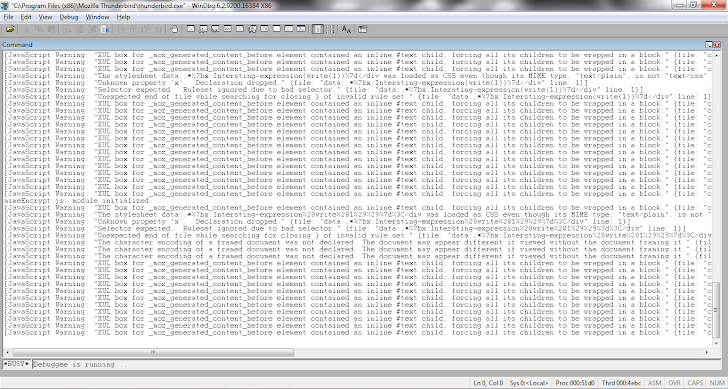Viewport: 728px width, 389px height.
Task: Open the Options toolbar icon
Action: 363,29
